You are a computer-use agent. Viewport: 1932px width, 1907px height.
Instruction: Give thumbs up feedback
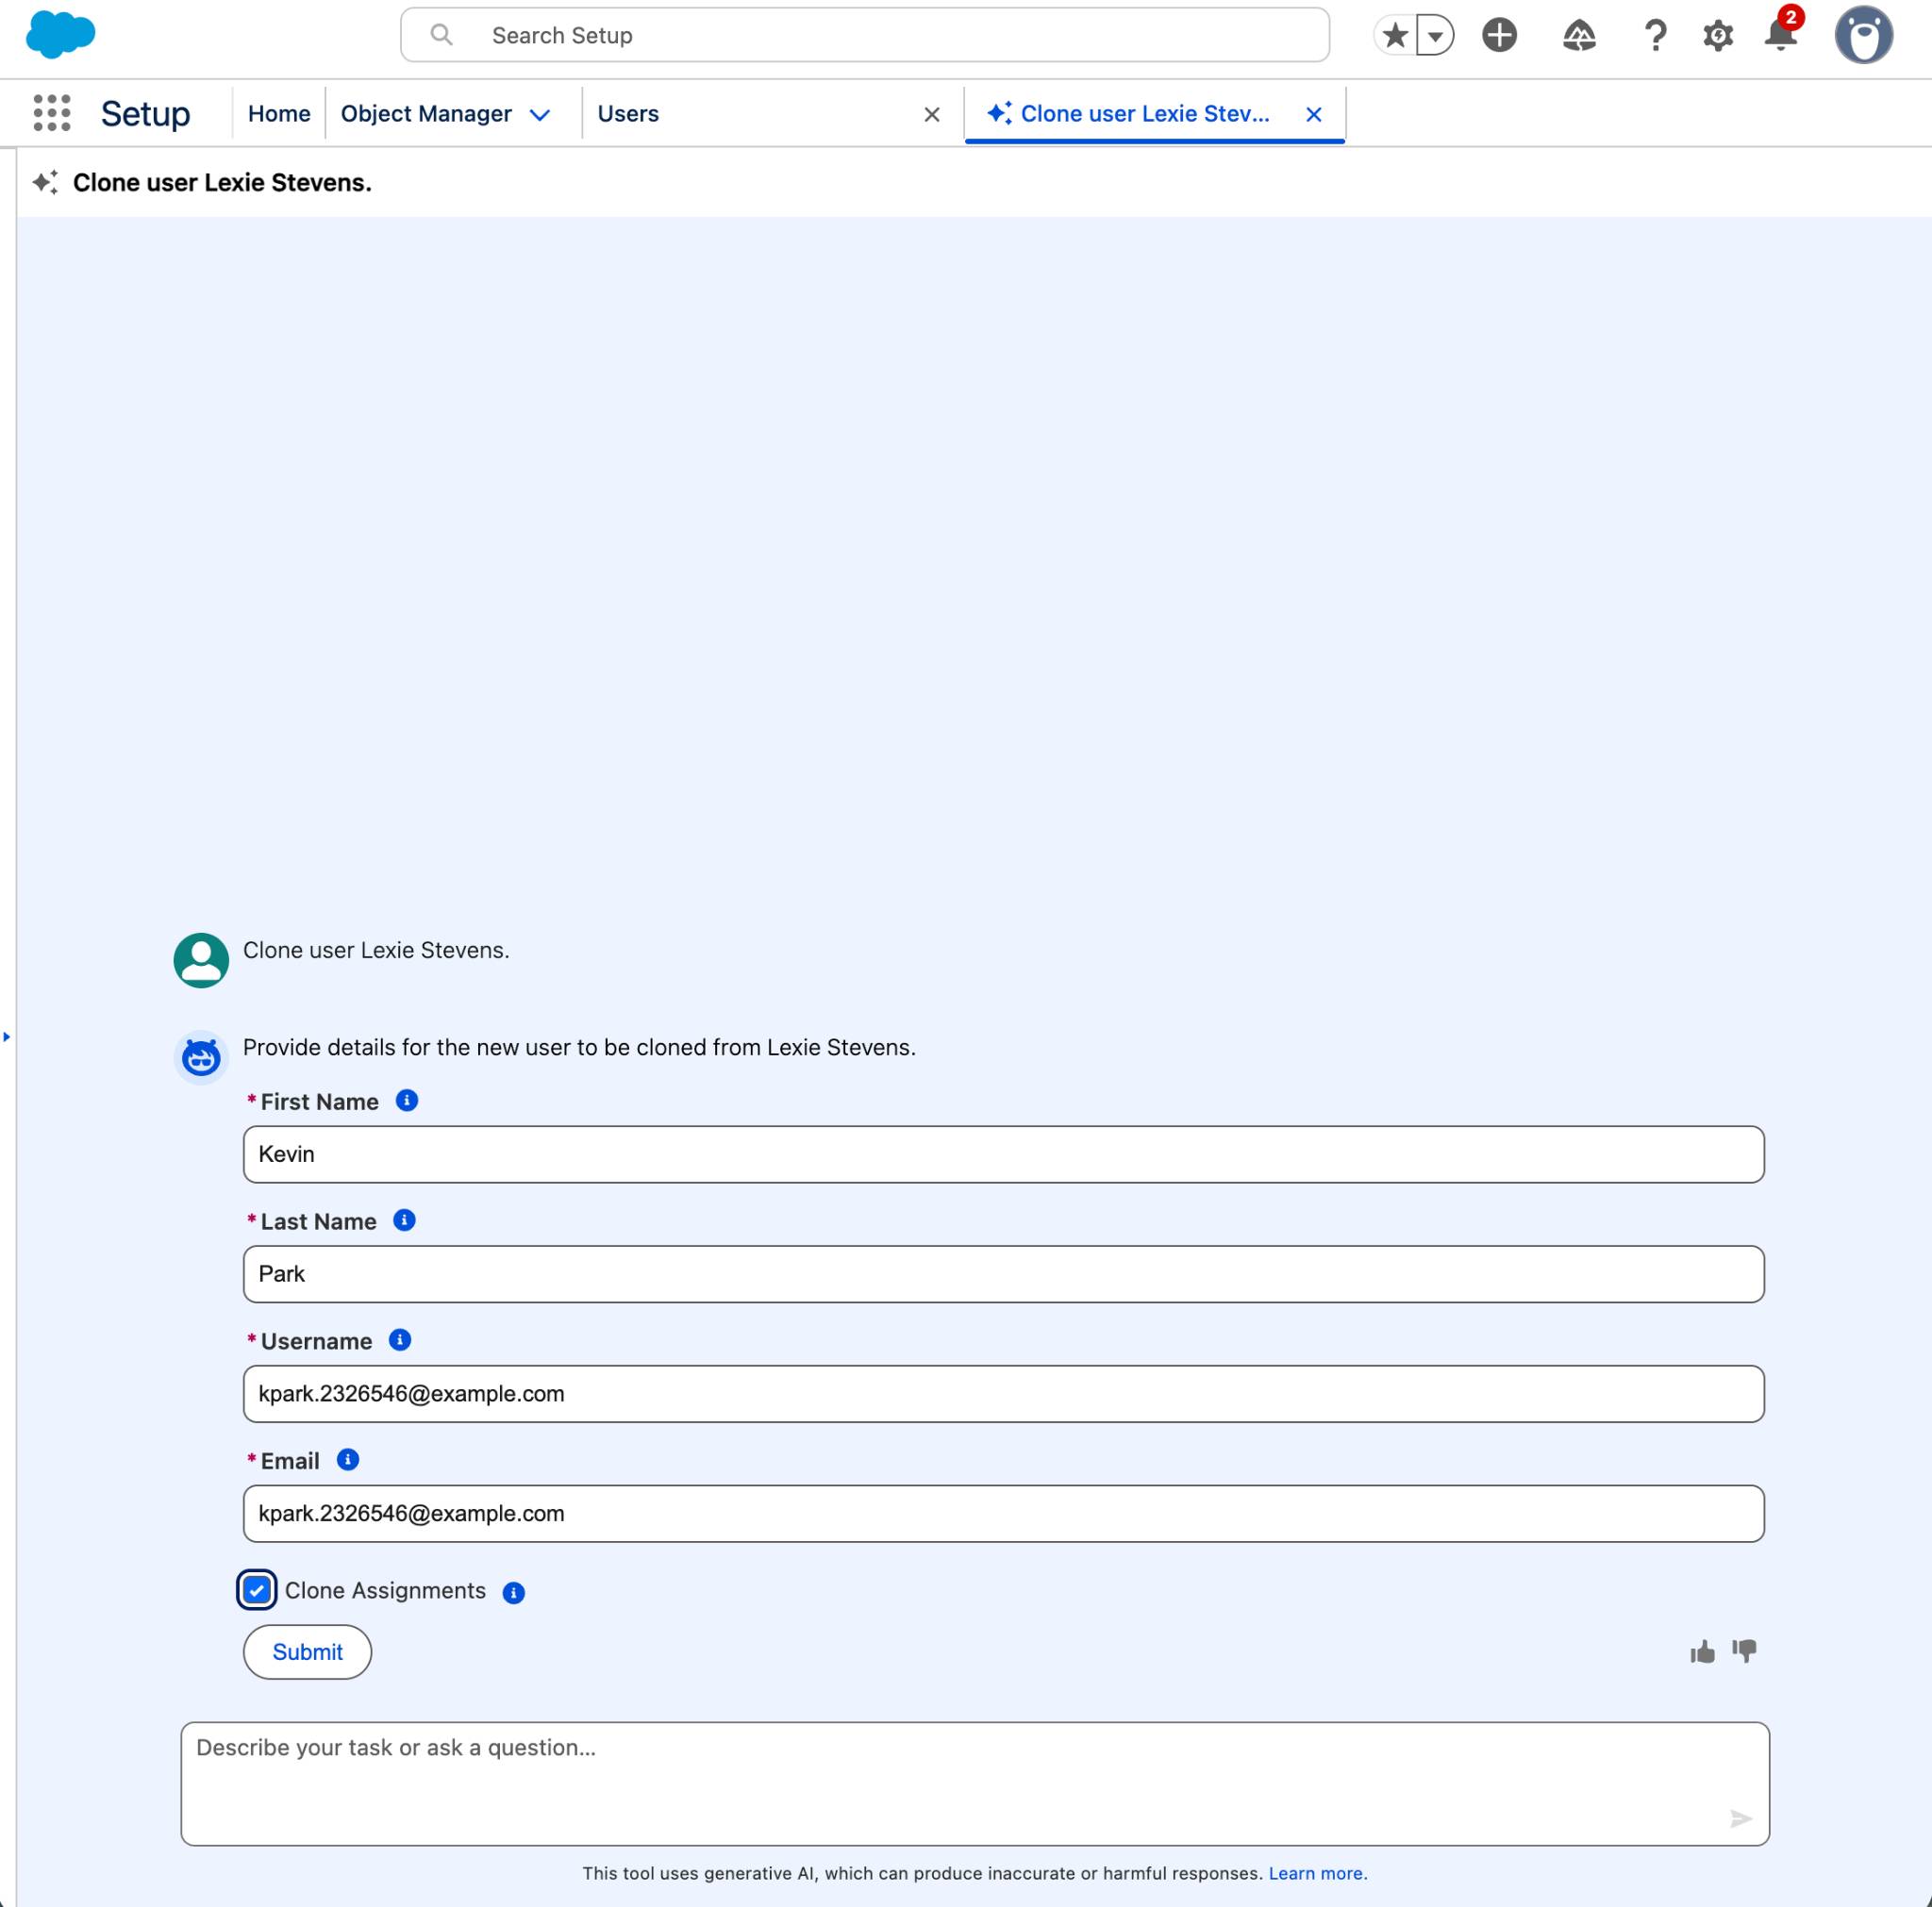[x=1702, y=1652]
